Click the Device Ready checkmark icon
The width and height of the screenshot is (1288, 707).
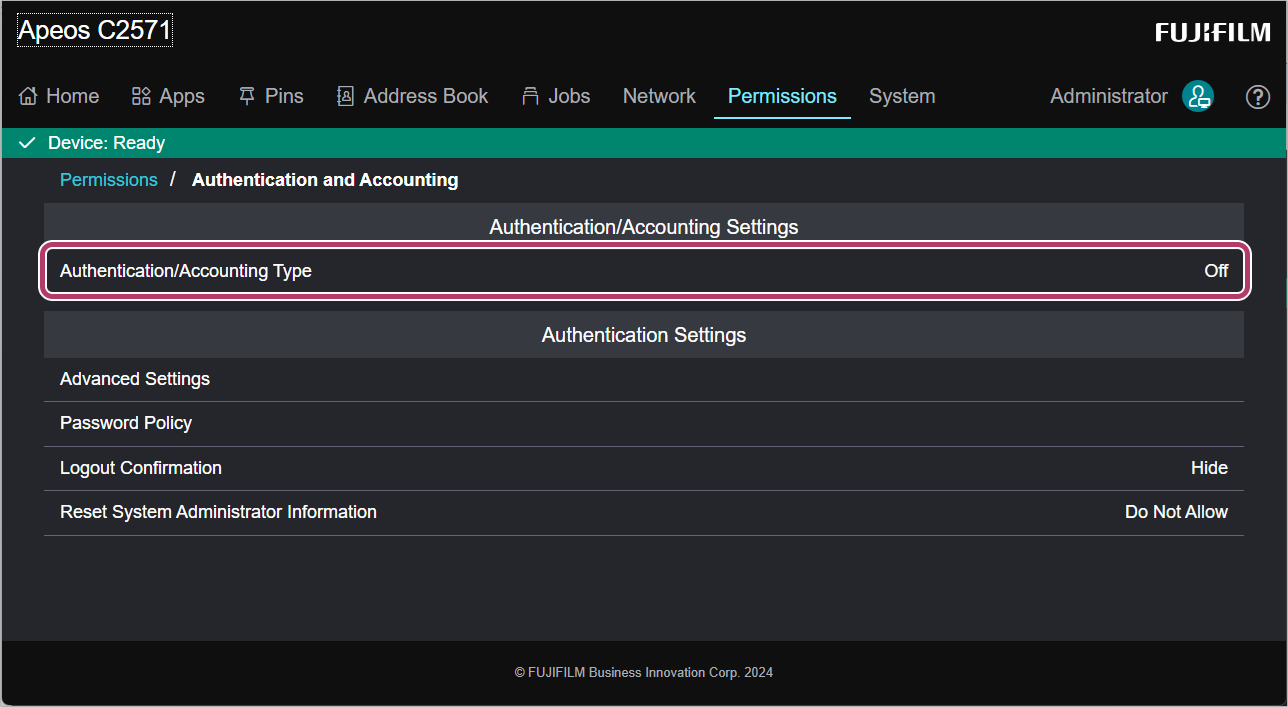[x=28, y=143]
